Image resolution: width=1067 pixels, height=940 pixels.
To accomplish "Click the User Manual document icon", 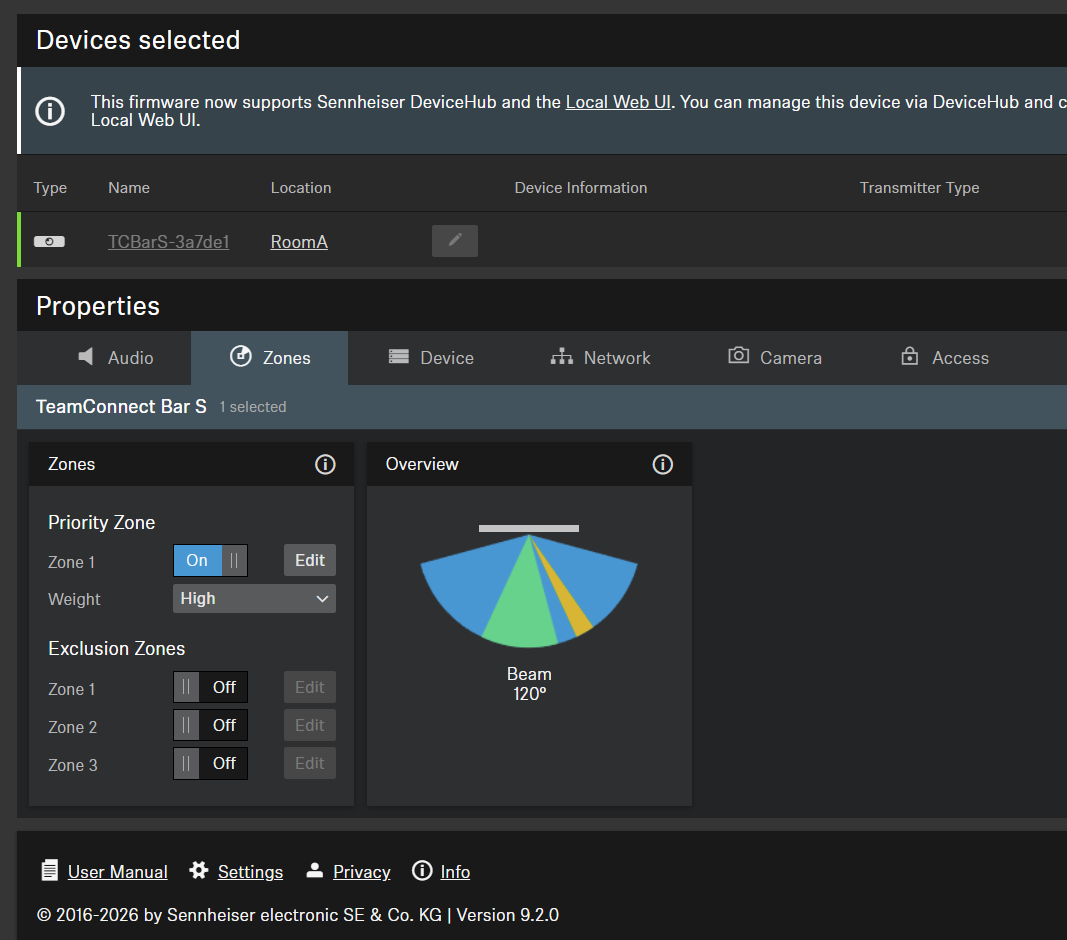I will (50, 870).
